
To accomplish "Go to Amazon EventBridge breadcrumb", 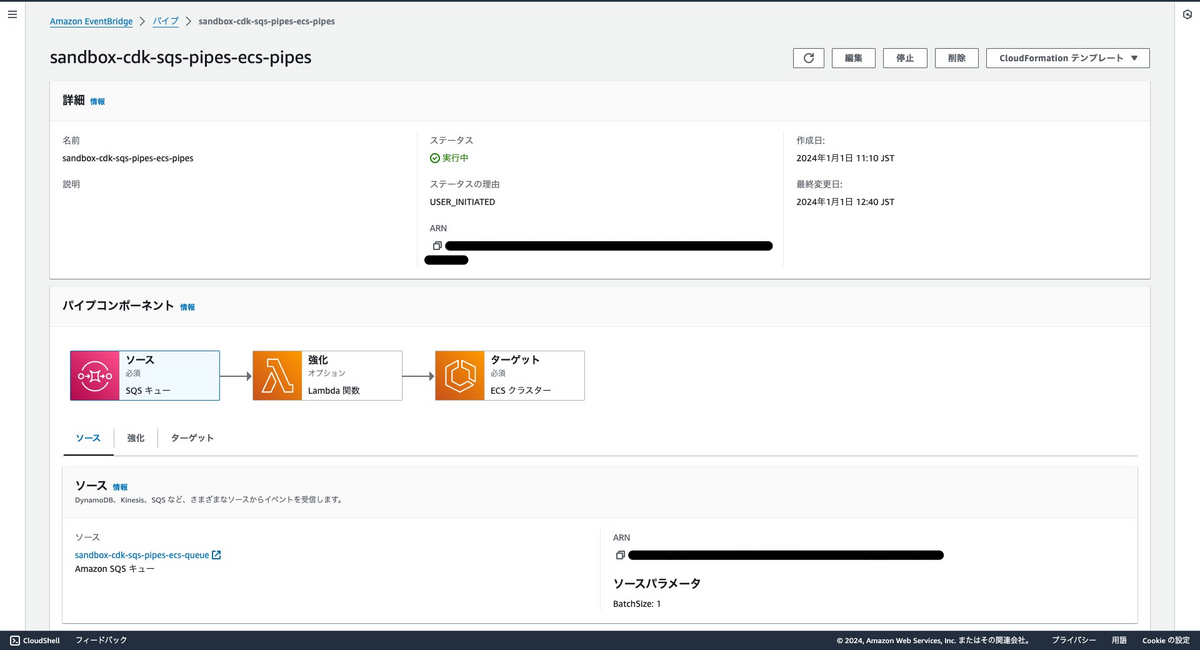I will [x=91, y=21].
